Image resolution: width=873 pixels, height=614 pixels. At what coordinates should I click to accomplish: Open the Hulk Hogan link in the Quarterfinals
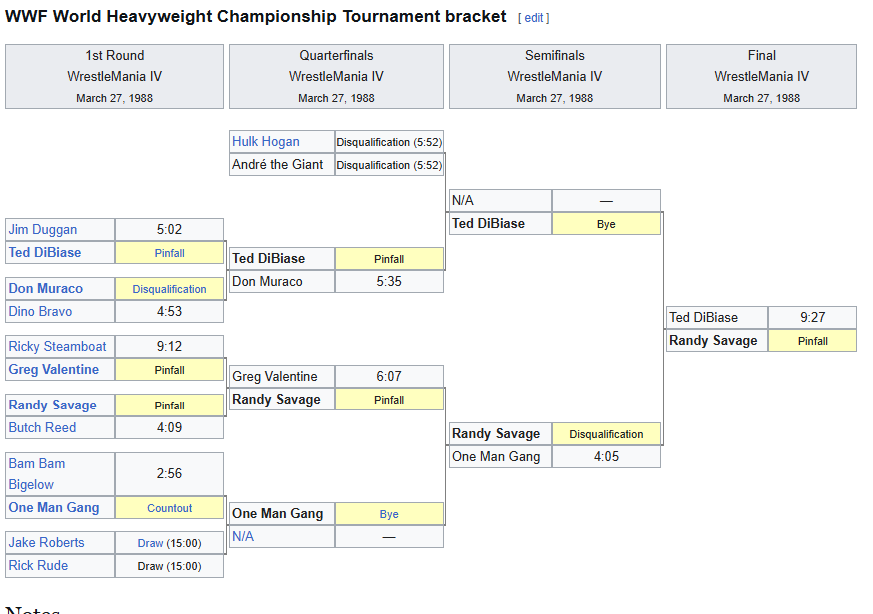(x=266, y=141)
